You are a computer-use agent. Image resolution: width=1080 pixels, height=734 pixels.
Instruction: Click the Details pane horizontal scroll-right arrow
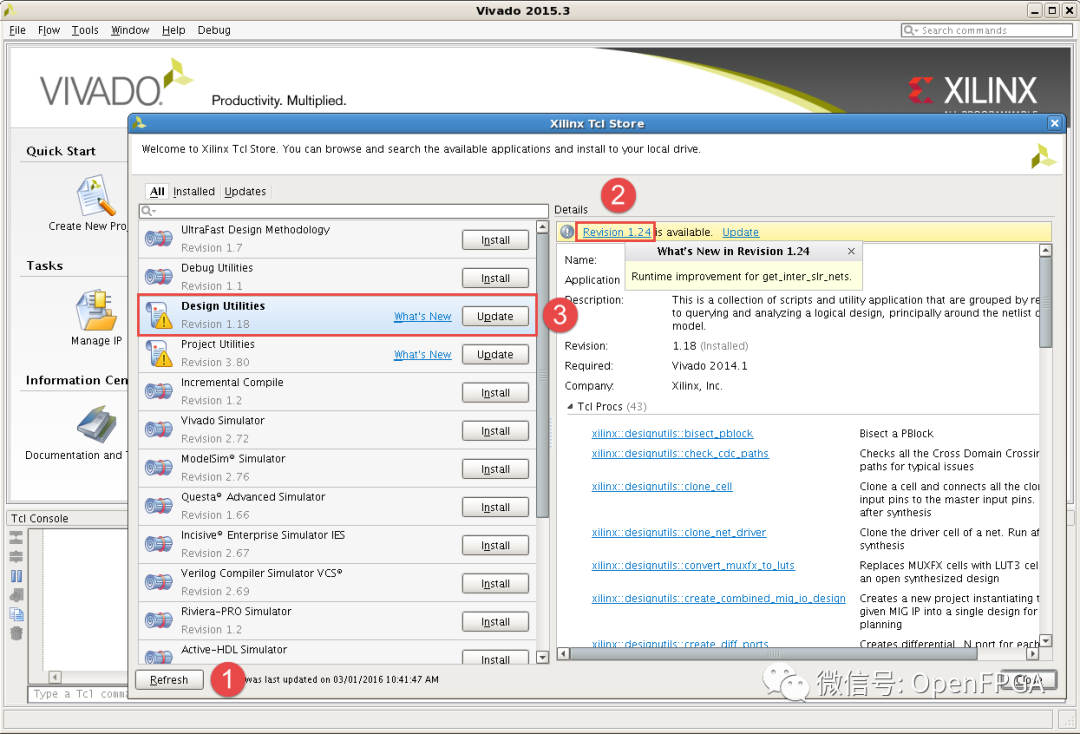1031,653
